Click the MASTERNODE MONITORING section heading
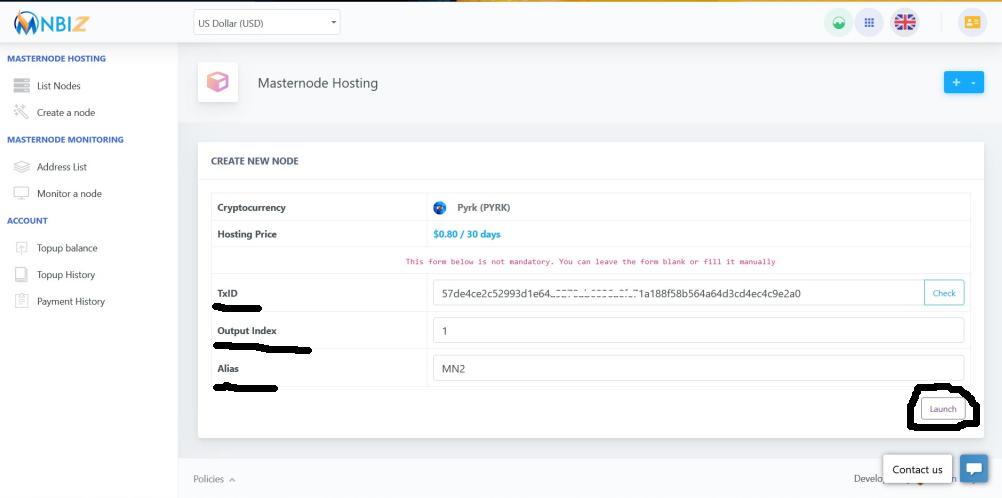1002x498 pixels. (65, 139)
